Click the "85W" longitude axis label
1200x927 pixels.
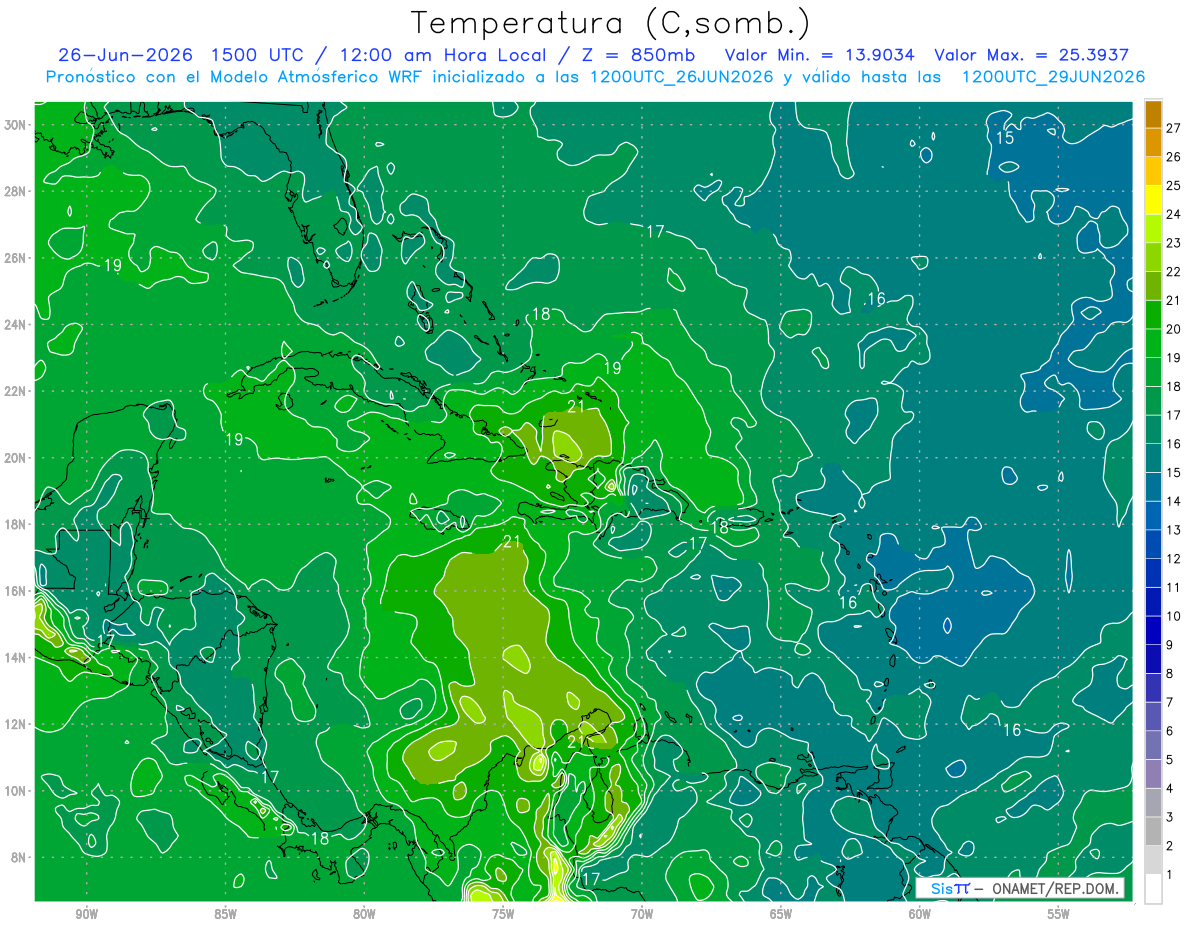point(226,914)
